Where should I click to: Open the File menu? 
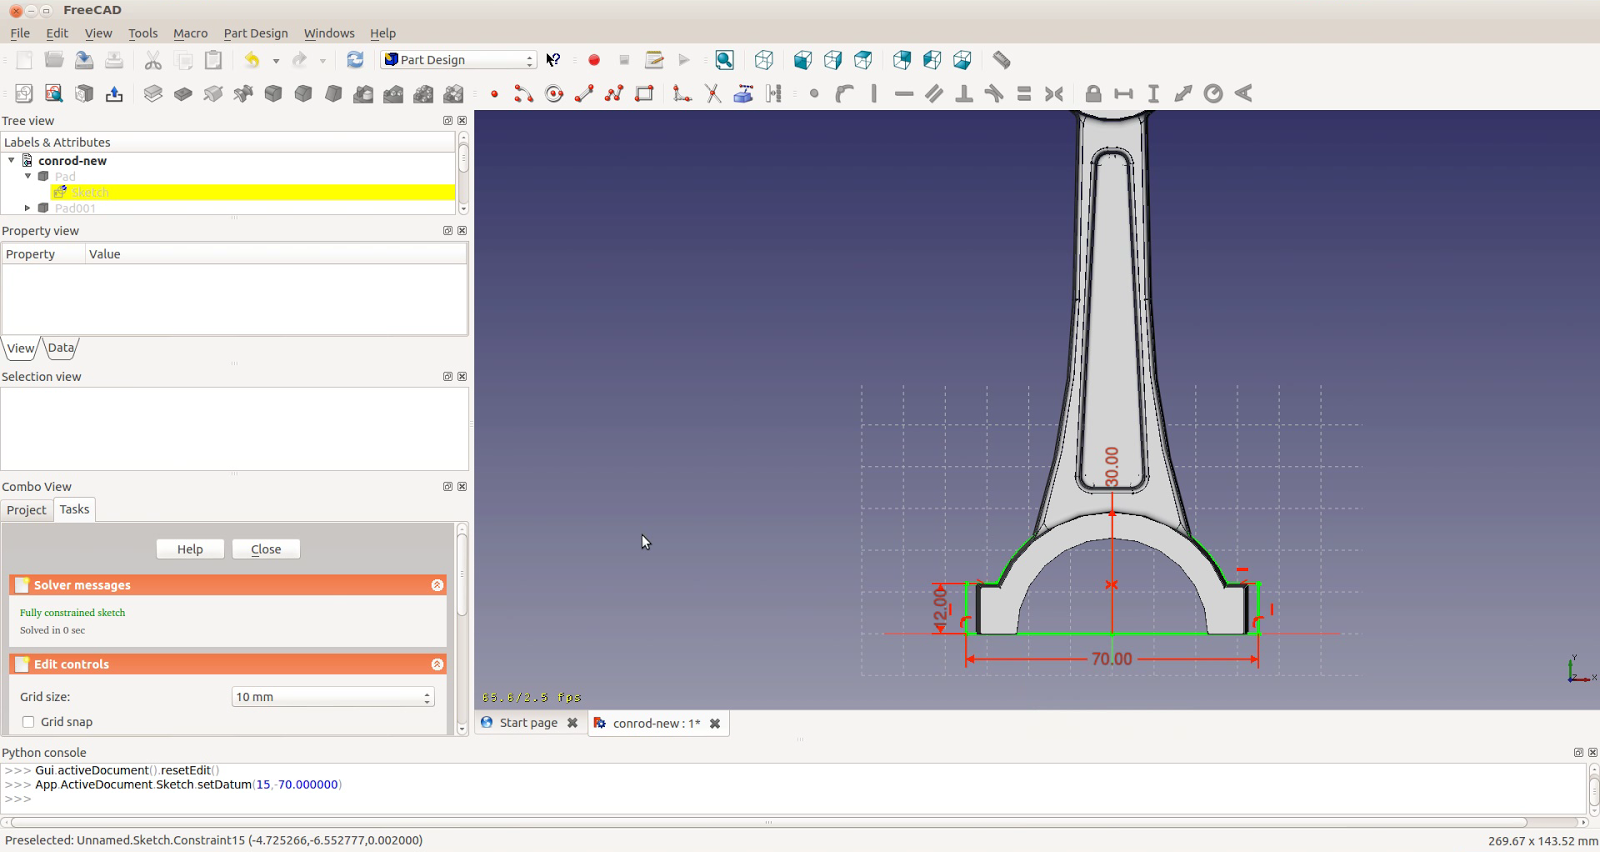coord(20,33)
